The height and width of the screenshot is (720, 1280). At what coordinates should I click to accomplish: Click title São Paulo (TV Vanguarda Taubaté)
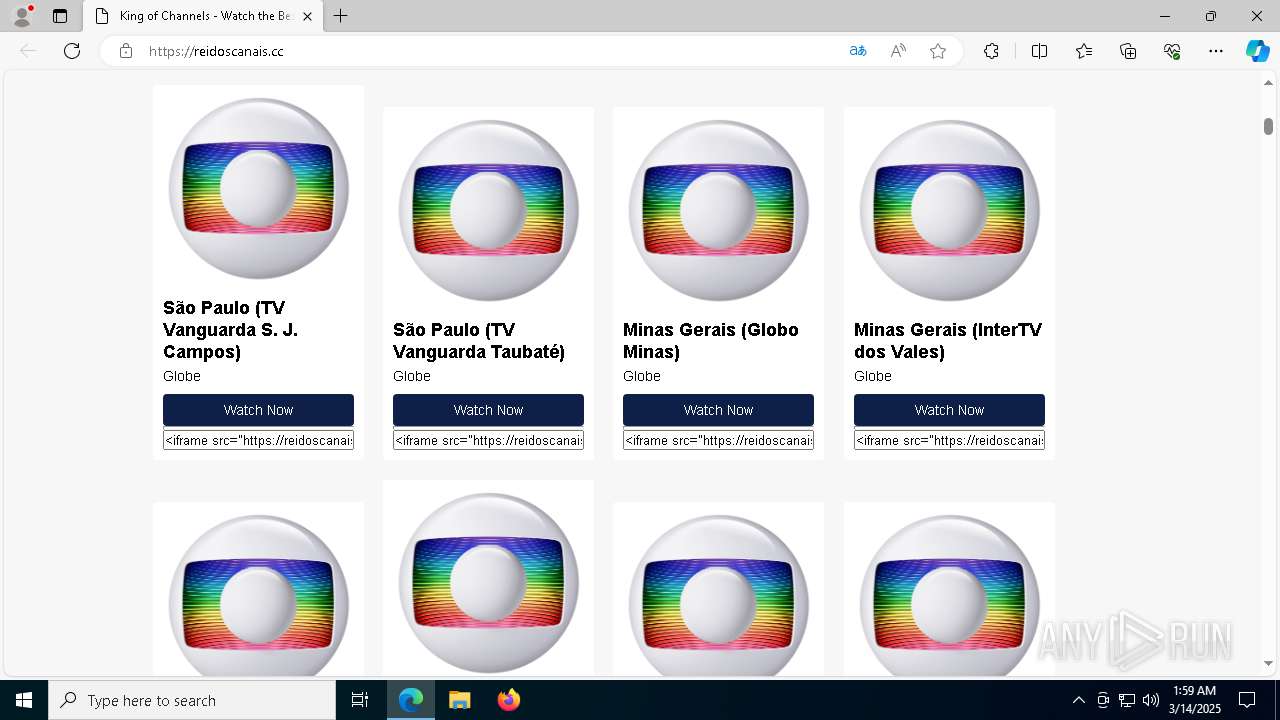click(x=479, y=341)
